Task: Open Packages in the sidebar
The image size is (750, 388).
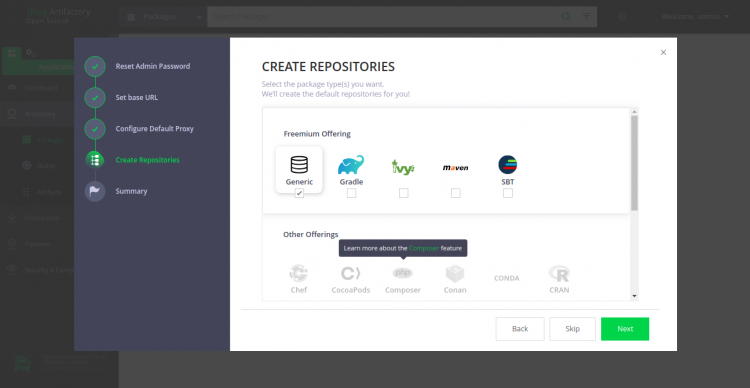Action: [x=50, y=140]
